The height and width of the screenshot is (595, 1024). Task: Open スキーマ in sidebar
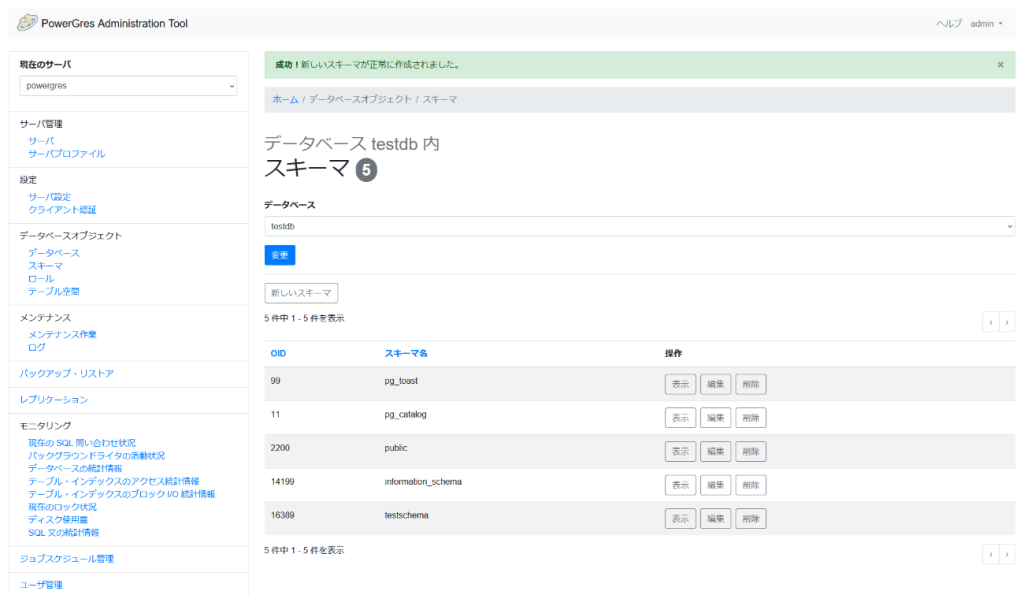46,266
